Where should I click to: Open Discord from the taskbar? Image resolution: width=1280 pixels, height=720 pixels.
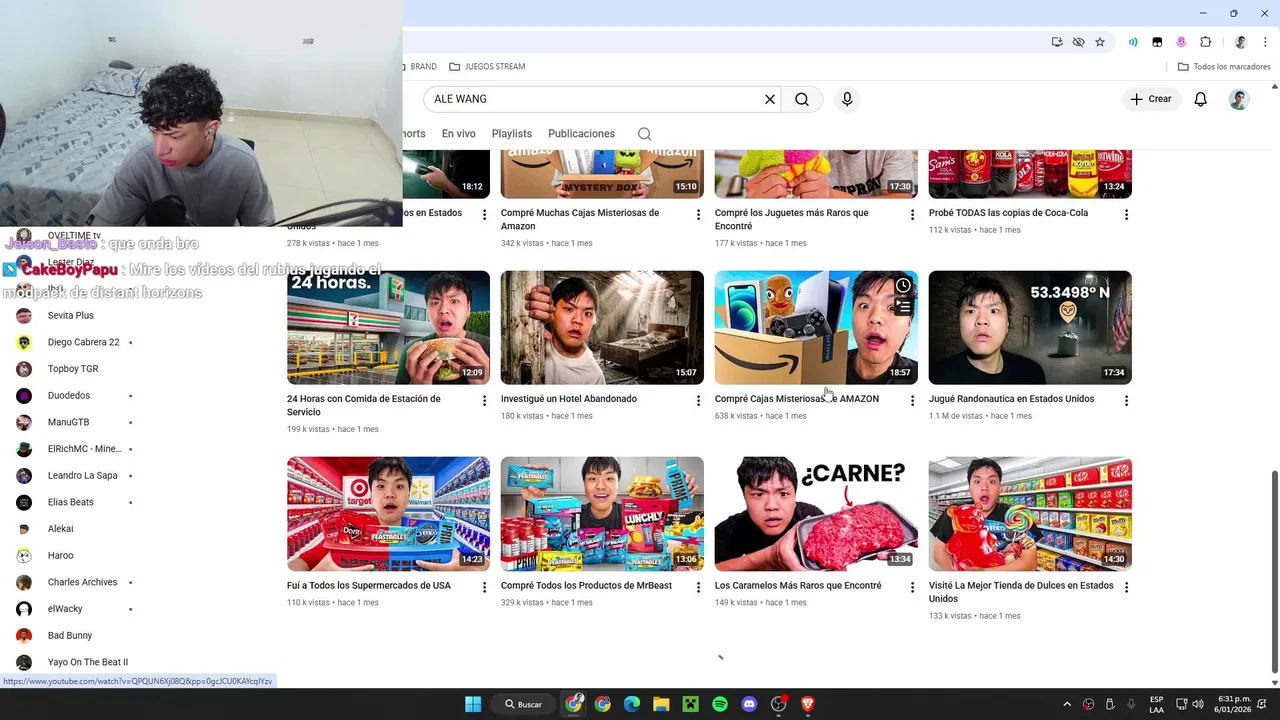coord(749,704)
